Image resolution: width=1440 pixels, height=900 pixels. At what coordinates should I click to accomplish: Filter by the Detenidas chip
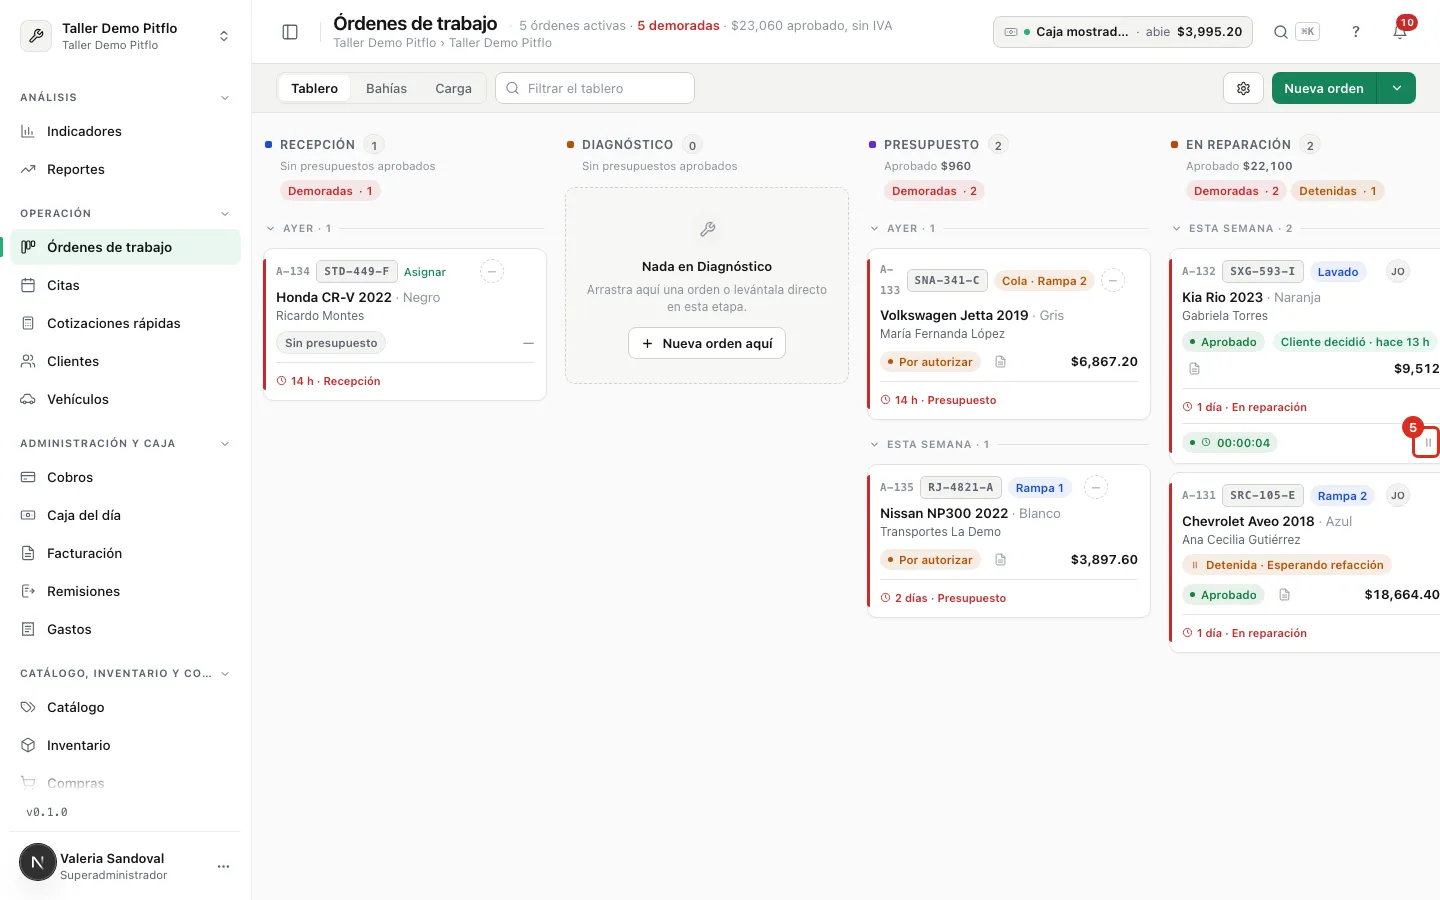[1337, 191]
